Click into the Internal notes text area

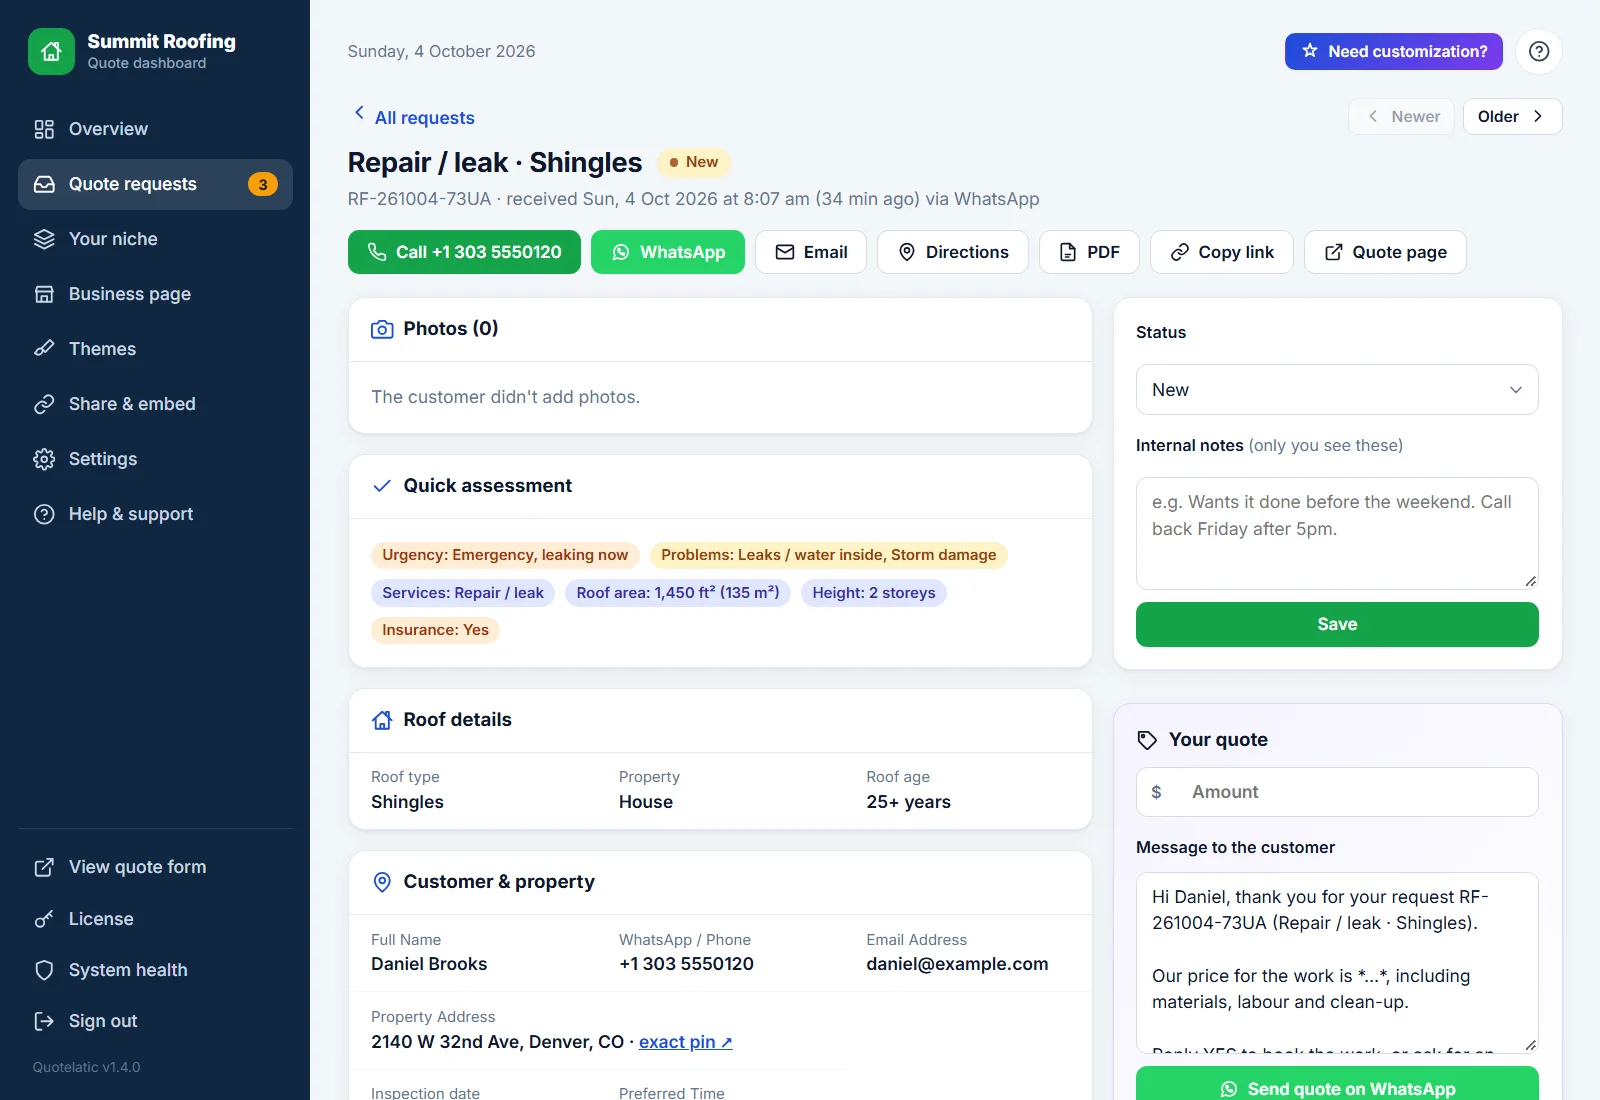pyautogui.click(x=1337, y=533)
